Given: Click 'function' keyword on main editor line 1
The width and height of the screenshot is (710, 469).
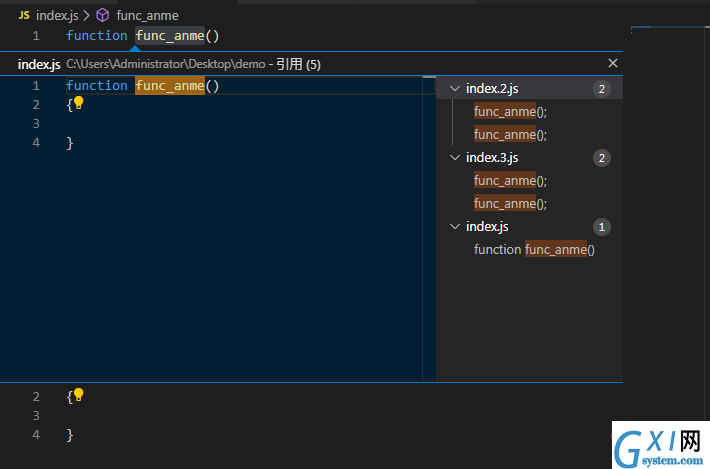Looking at the screenshot, I should coord(97,36).
